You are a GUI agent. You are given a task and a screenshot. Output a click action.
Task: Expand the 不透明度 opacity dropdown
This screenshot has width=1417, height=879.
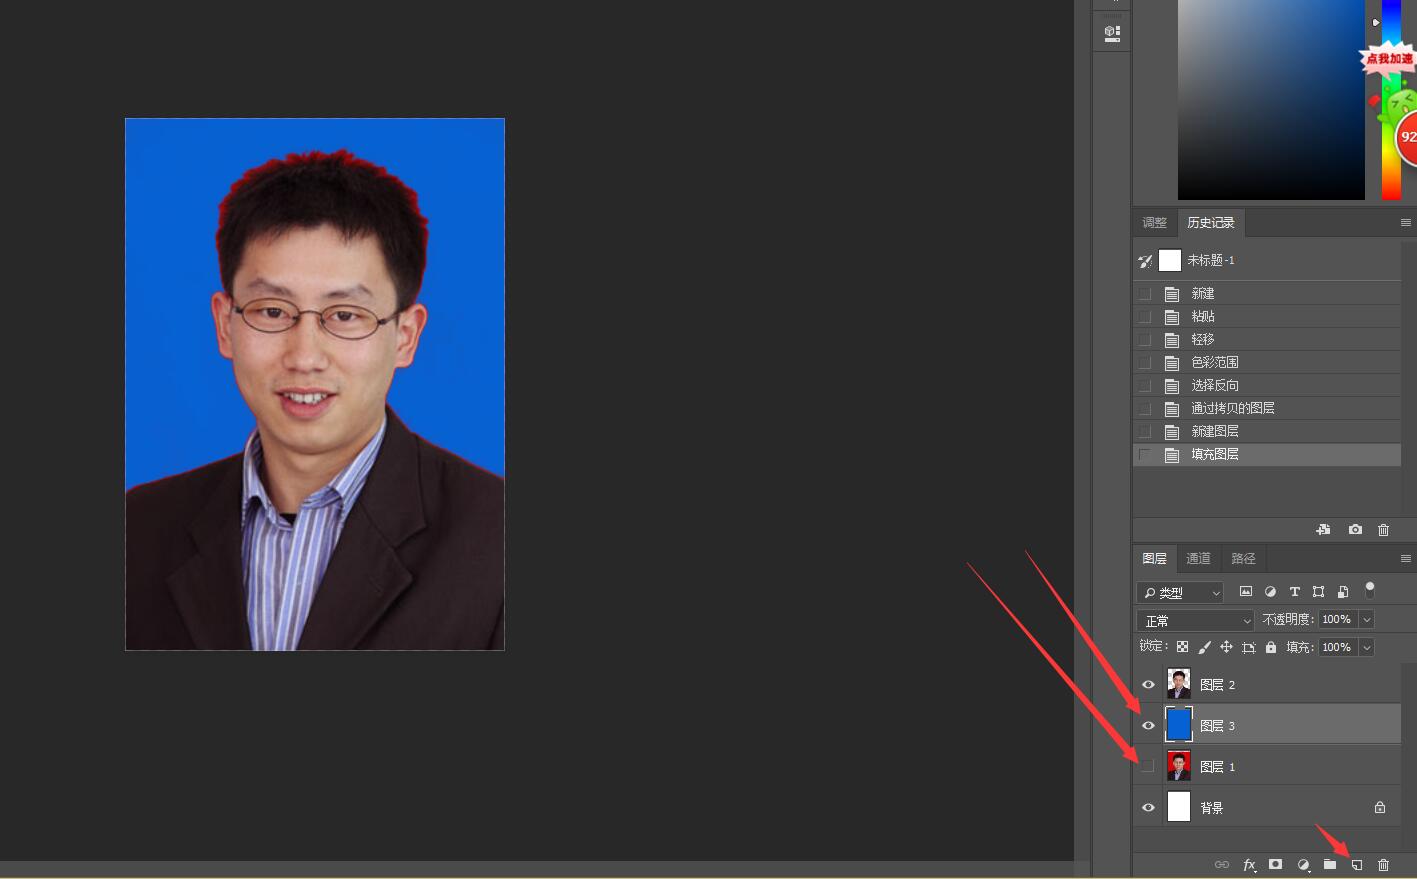point(1366,619)
